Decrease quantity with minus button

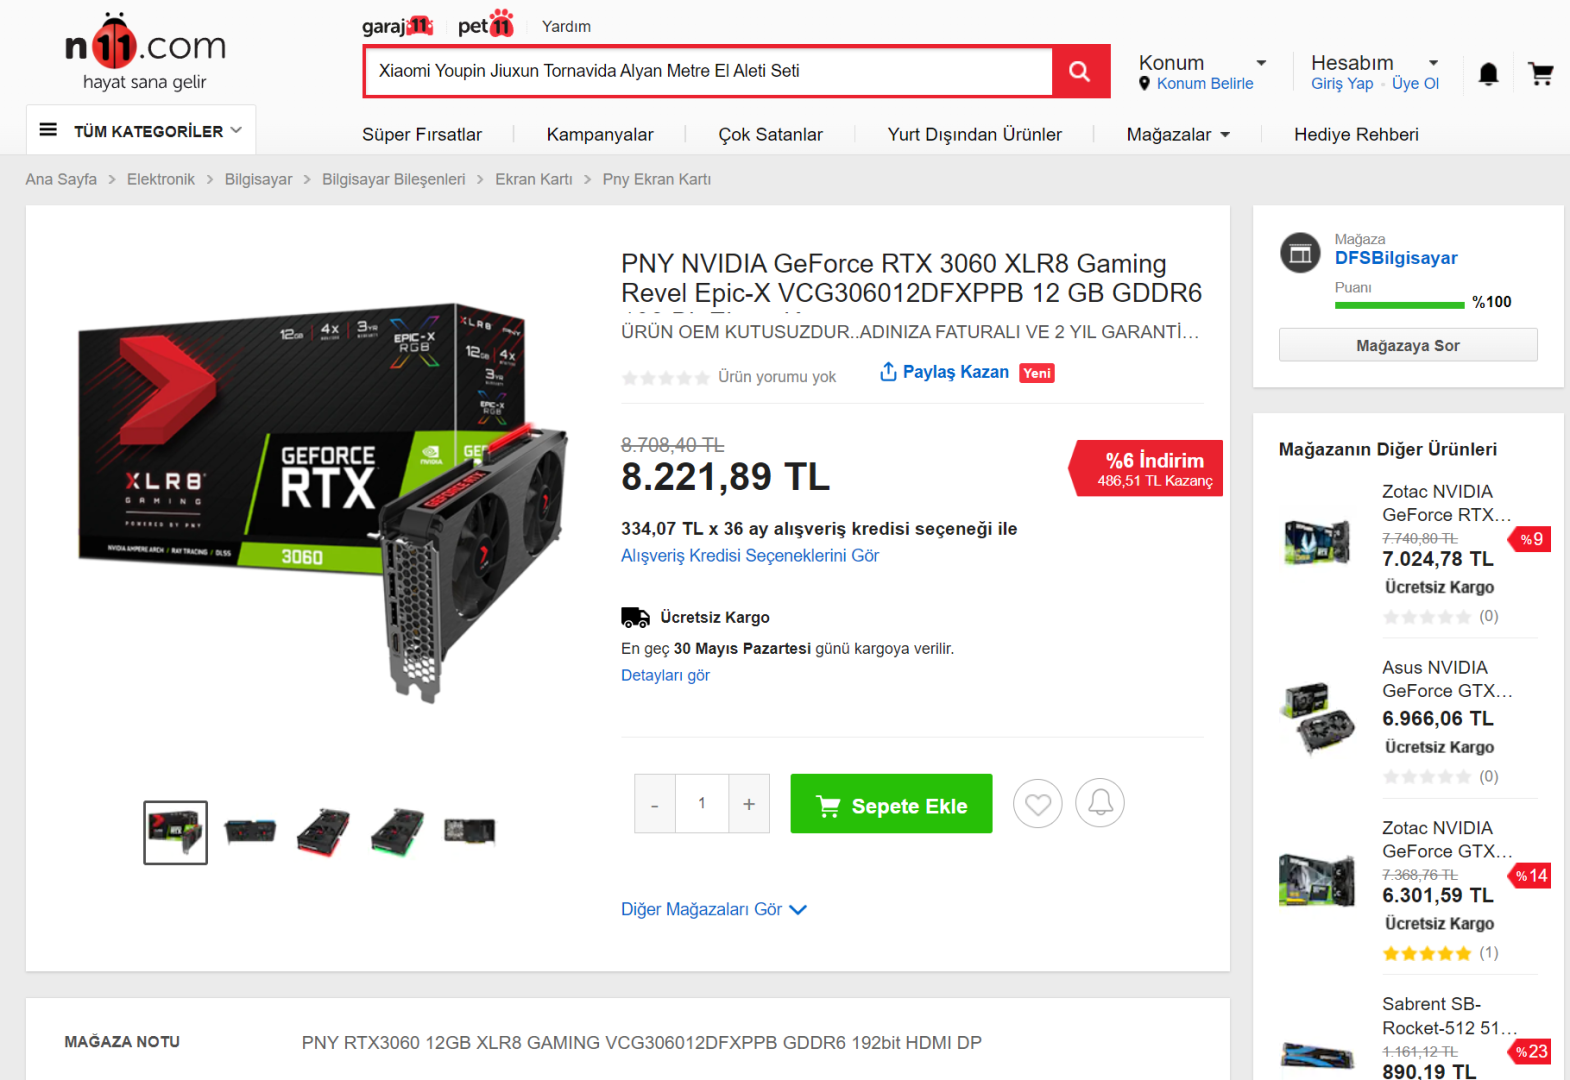click(655, 804)
